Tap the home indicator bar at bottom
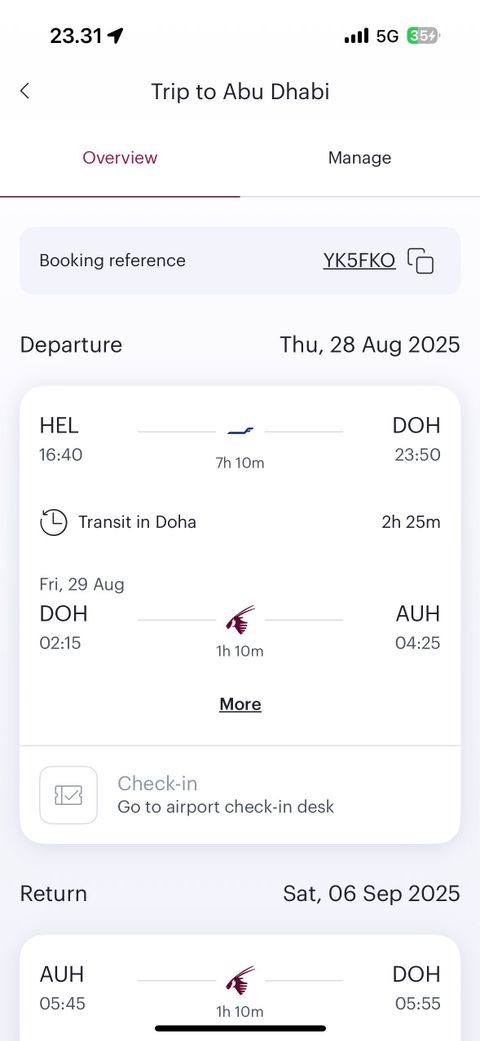This screenshot has width=480, height=1041. click(240, 1028)
